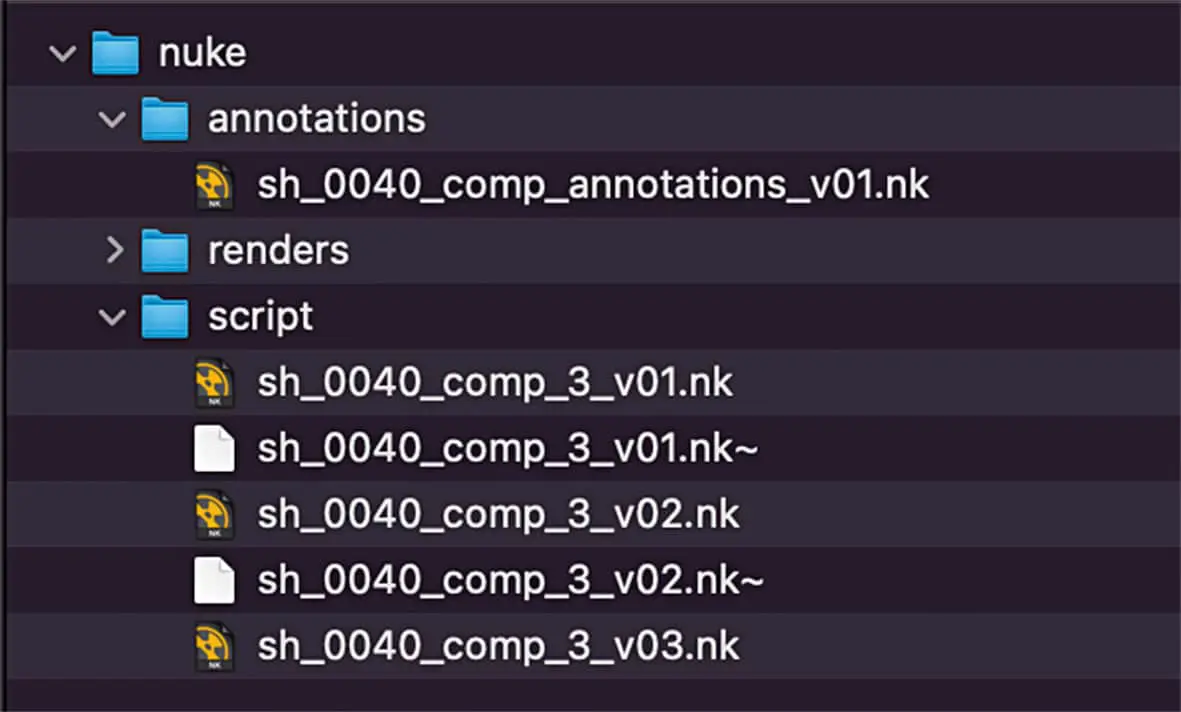The image size is (1181, 712).
Task: Click the renders folder icon
Action: pos(164,251)
